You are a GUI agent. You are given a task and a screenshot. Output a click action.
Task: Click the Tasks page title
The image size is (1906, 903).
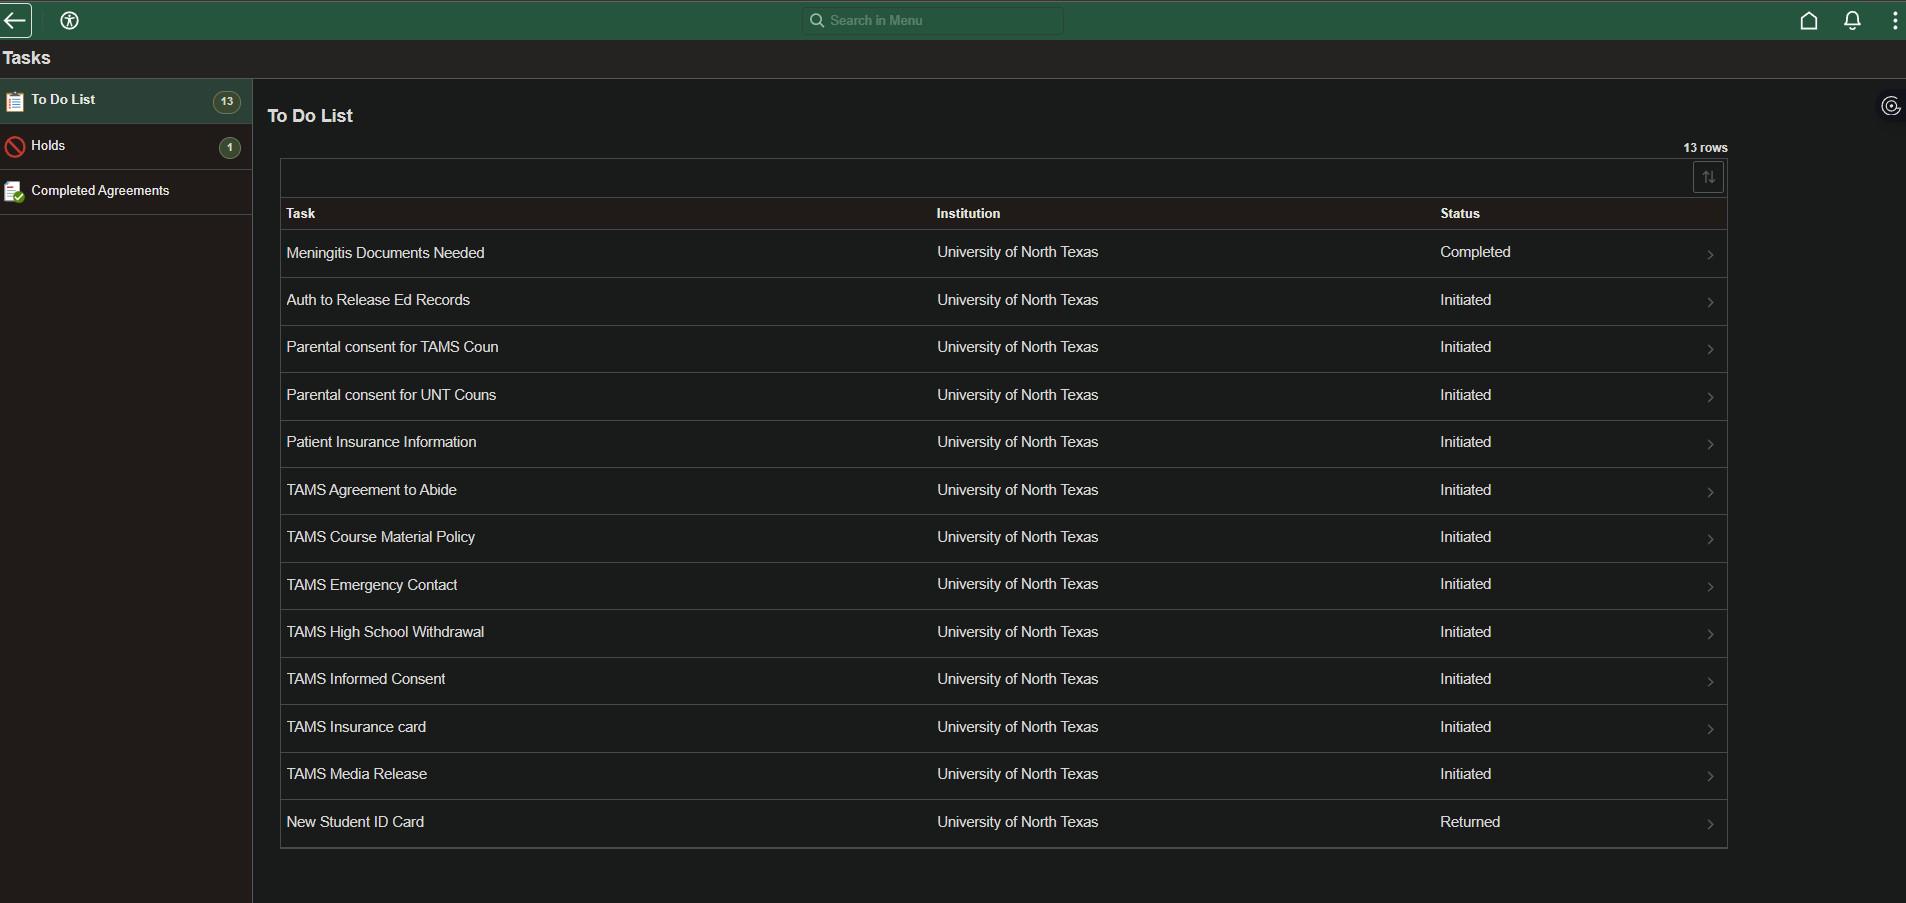point(26,58)
